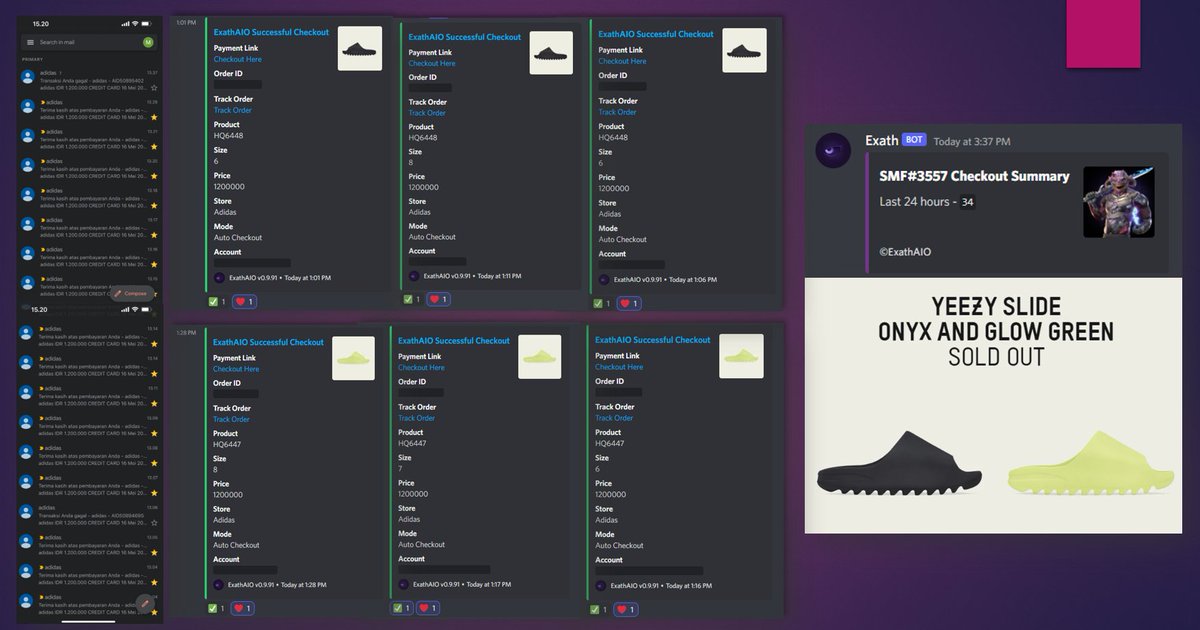Click the Glow Green Yeezy Slide image
Viewport: 1200px width, 630px height.
tap(1091, 462)
